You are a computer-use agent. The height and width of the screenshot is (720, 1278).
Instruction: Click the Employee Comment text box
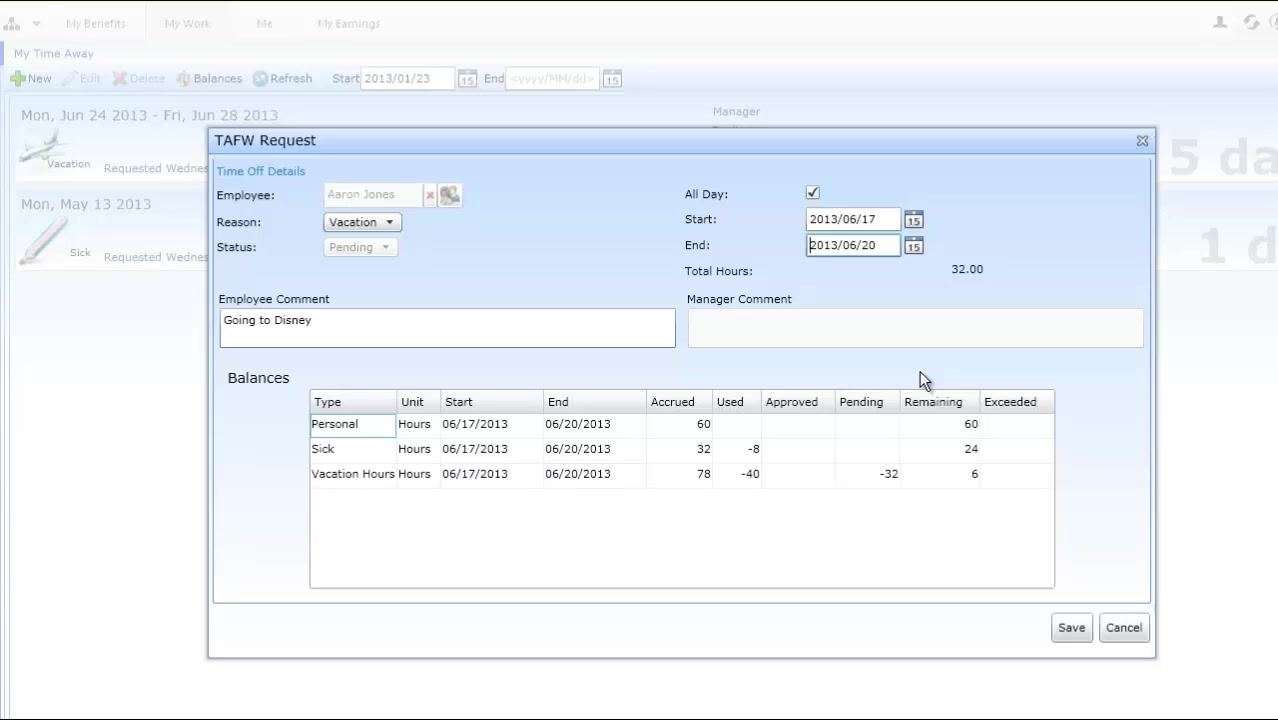tap(447, 328)
